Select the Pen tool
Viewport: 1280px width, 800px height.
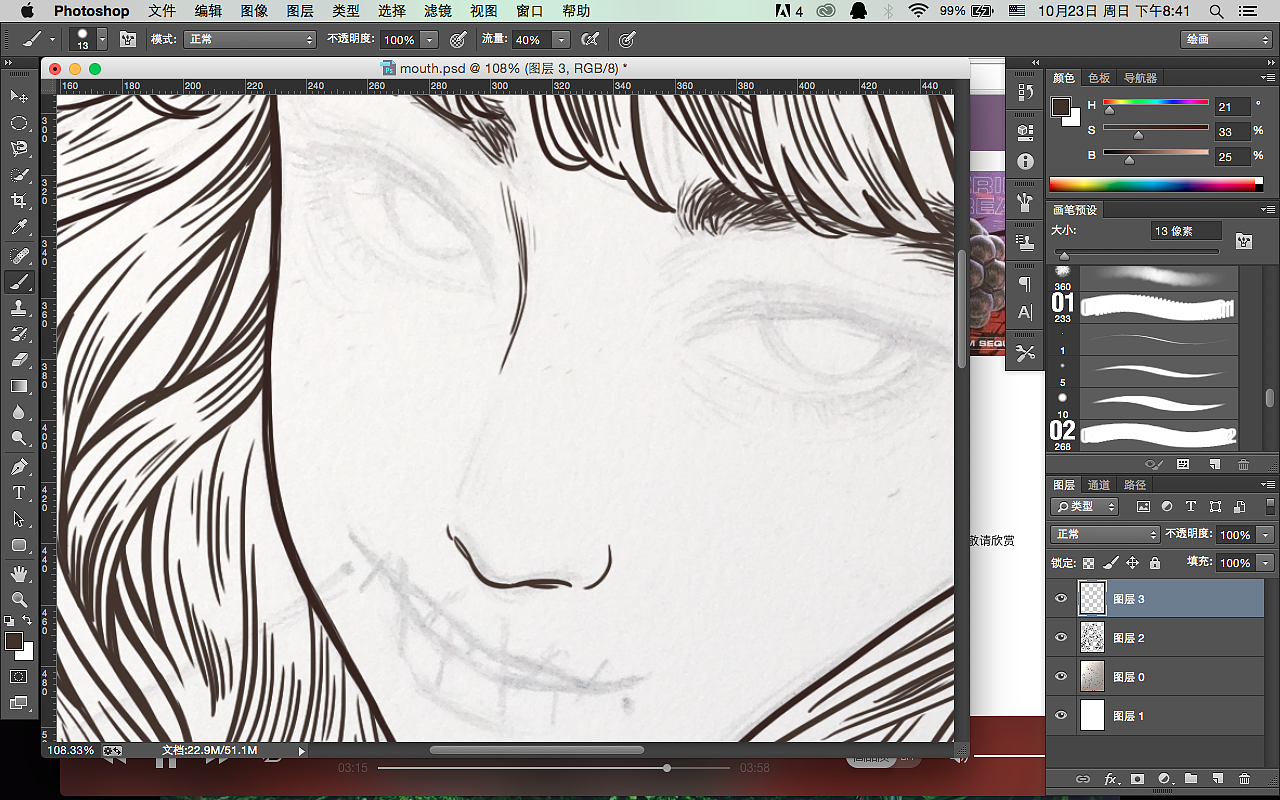click(x=19, y=467)
